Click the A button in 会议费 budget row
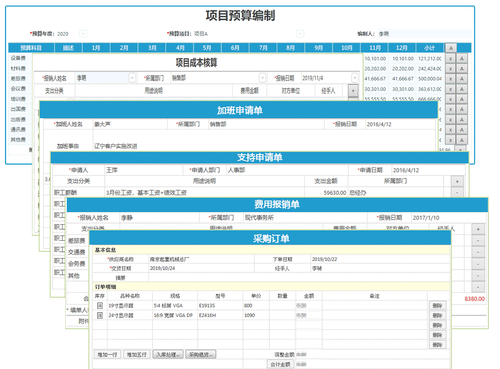Image resolution: width=500 pixels, height=369 pixels. (462, 89)
